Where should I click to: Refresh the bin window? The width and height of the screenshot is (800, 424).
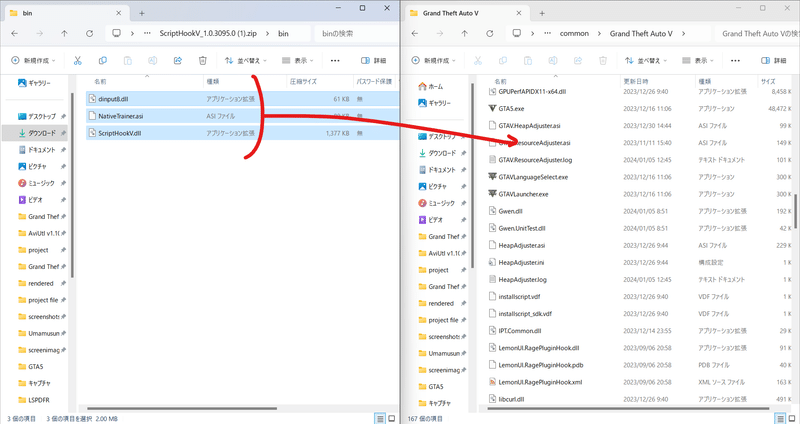(89, 34)
